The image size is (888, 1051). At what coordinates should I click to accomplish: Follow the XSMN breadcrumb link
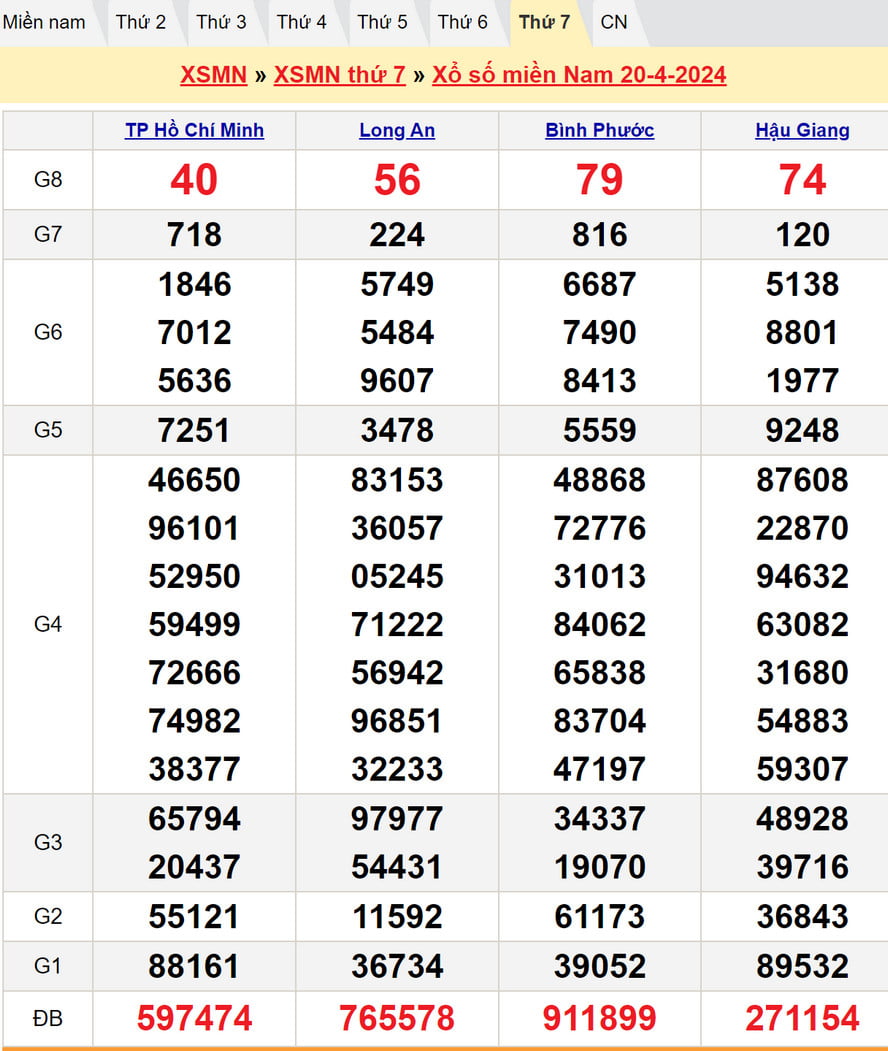coord(213,75)
